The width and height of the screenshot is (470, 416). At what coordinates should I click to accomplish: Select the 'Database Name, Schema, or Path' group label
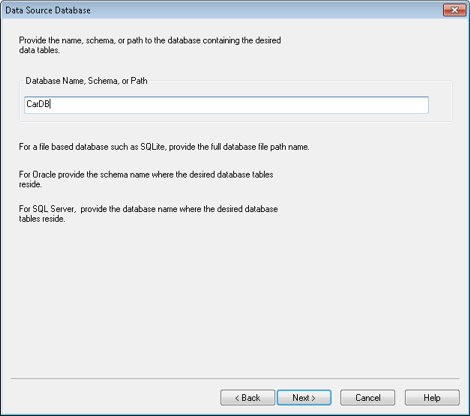pos(86,81)
